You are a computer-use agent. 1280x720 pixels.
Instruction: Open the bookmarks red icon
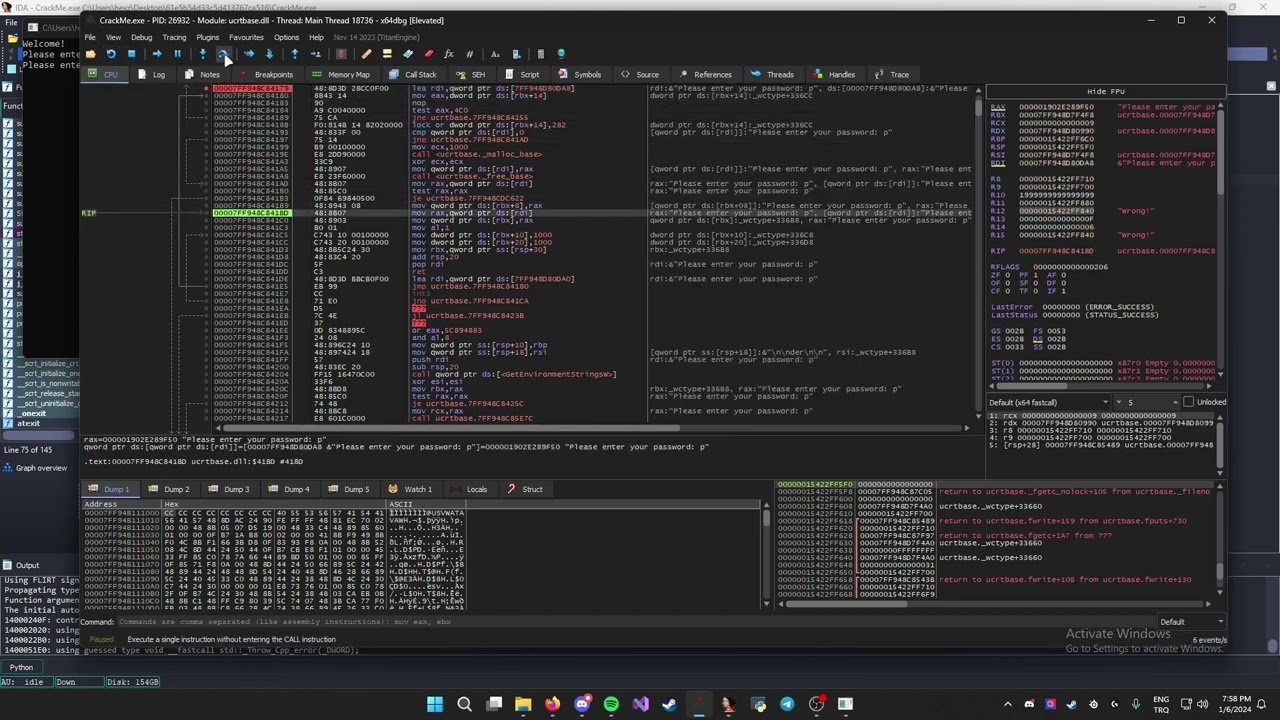point(428,54)
